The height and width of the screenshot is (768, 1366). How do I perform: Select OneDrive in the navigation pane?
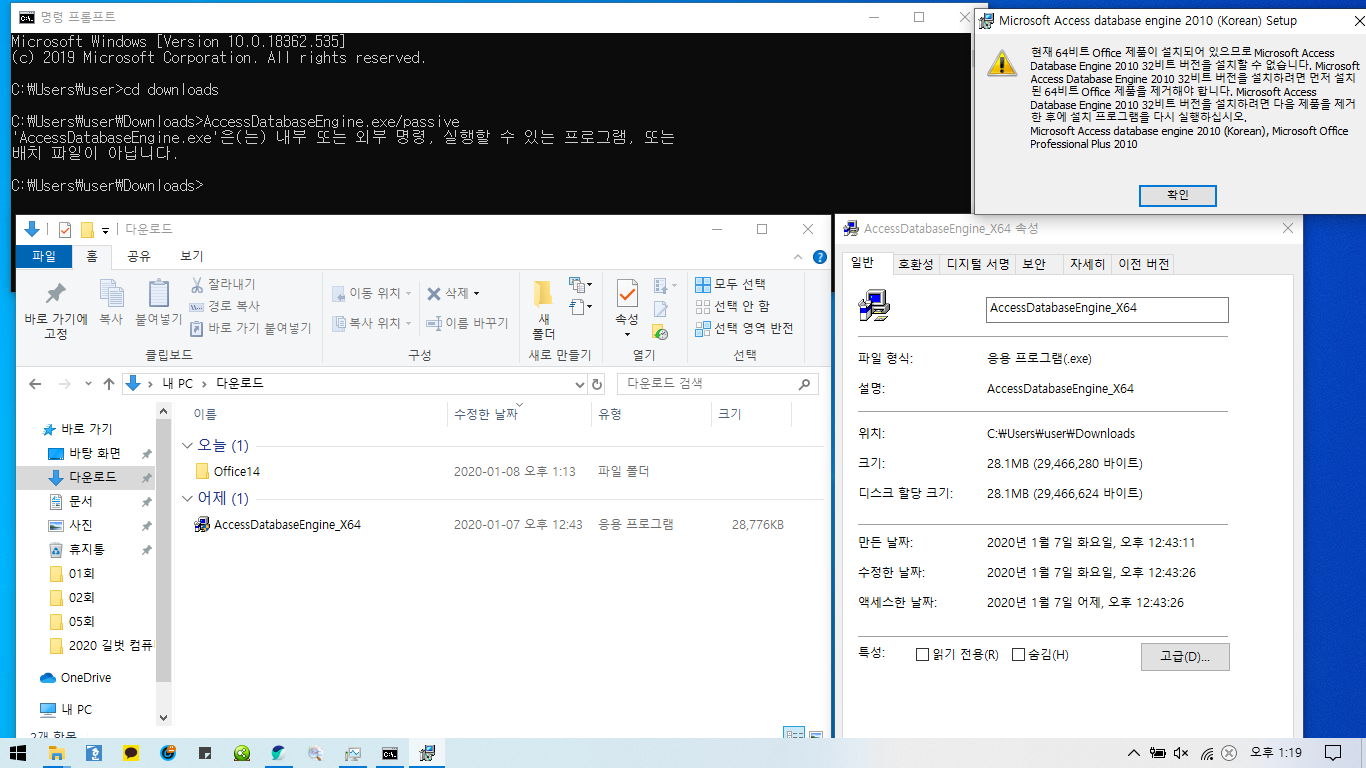tap(85, 678)
